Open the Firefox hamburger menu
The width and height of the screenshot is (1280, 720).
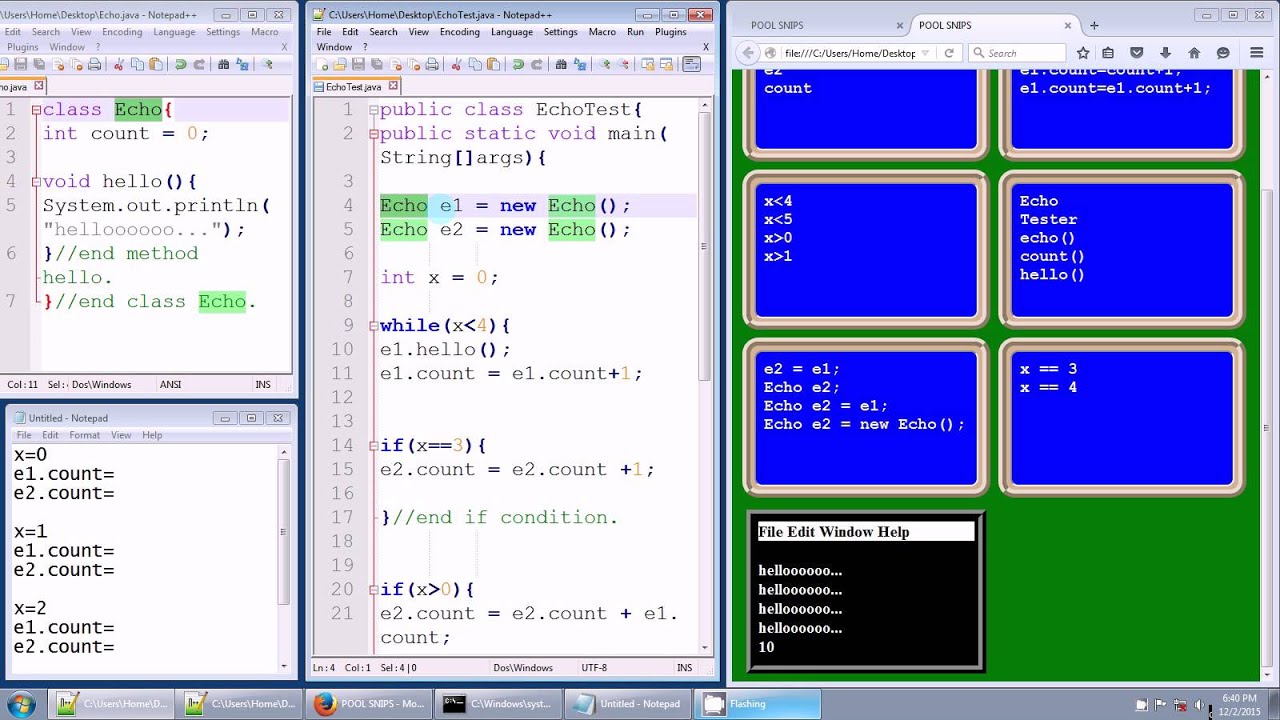click(1257, 53)
